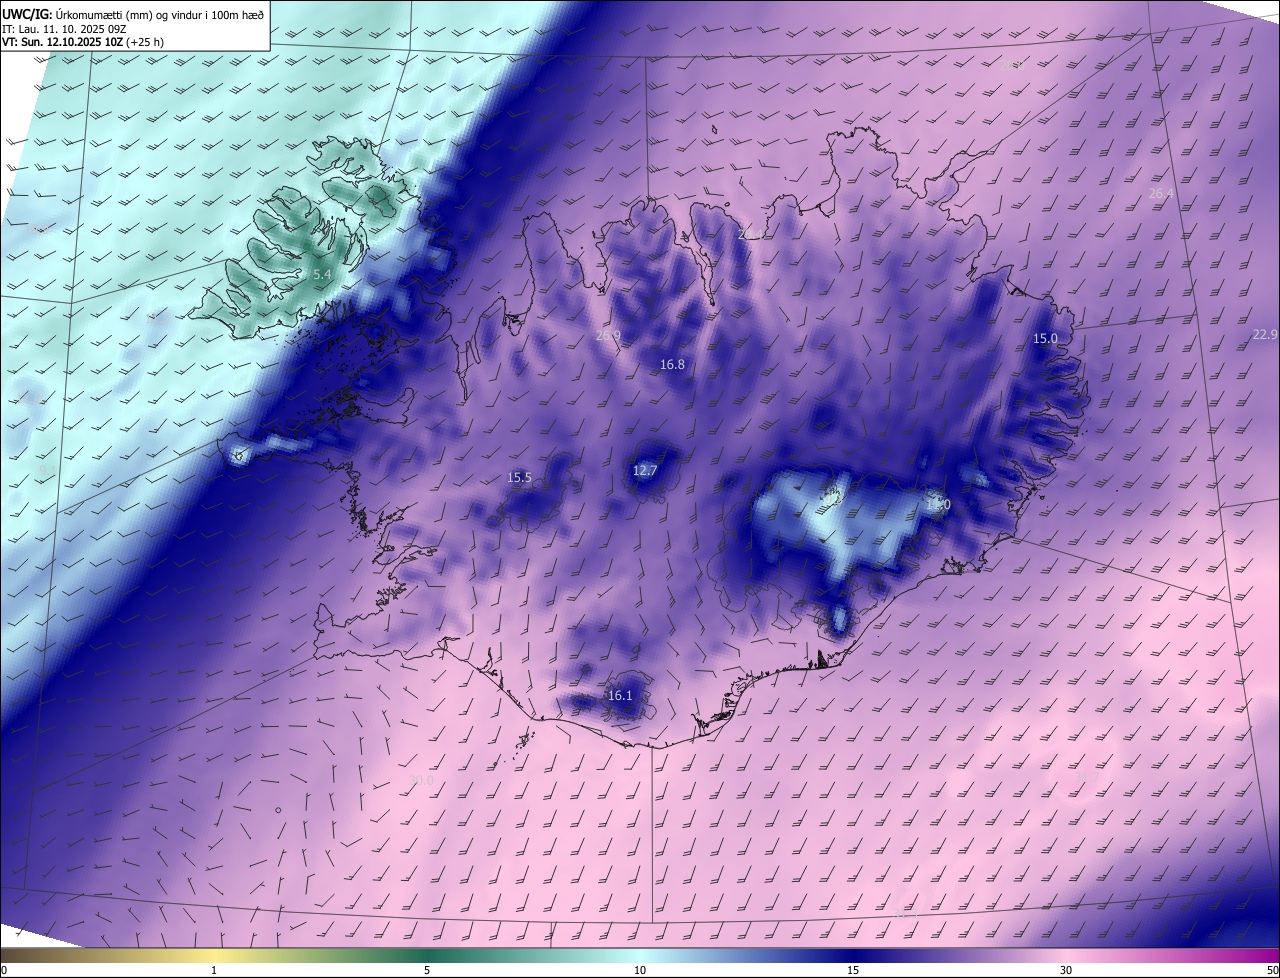Click the 16.8 value in north Iceland
Viewport: 1280px width, 978px height.
(x=672, y=365)
